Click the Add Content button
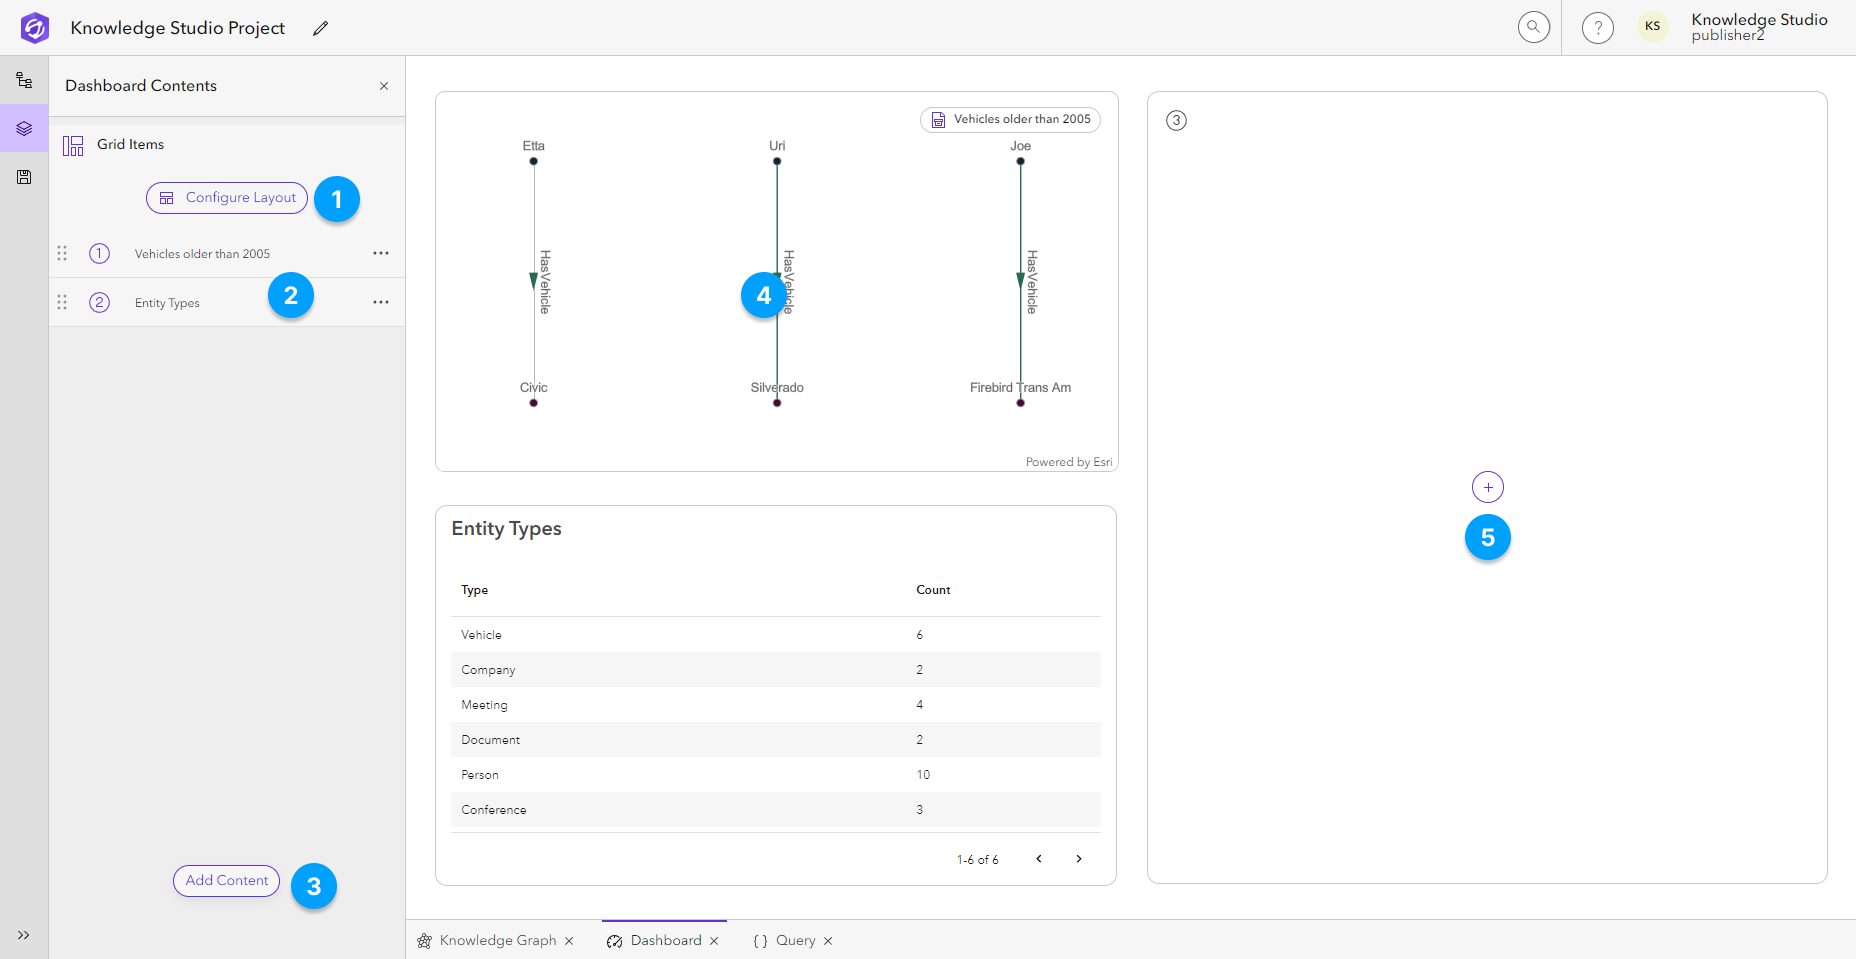Image resolution: width=1856 pixels, height=959 pixels. click(226, 881)
